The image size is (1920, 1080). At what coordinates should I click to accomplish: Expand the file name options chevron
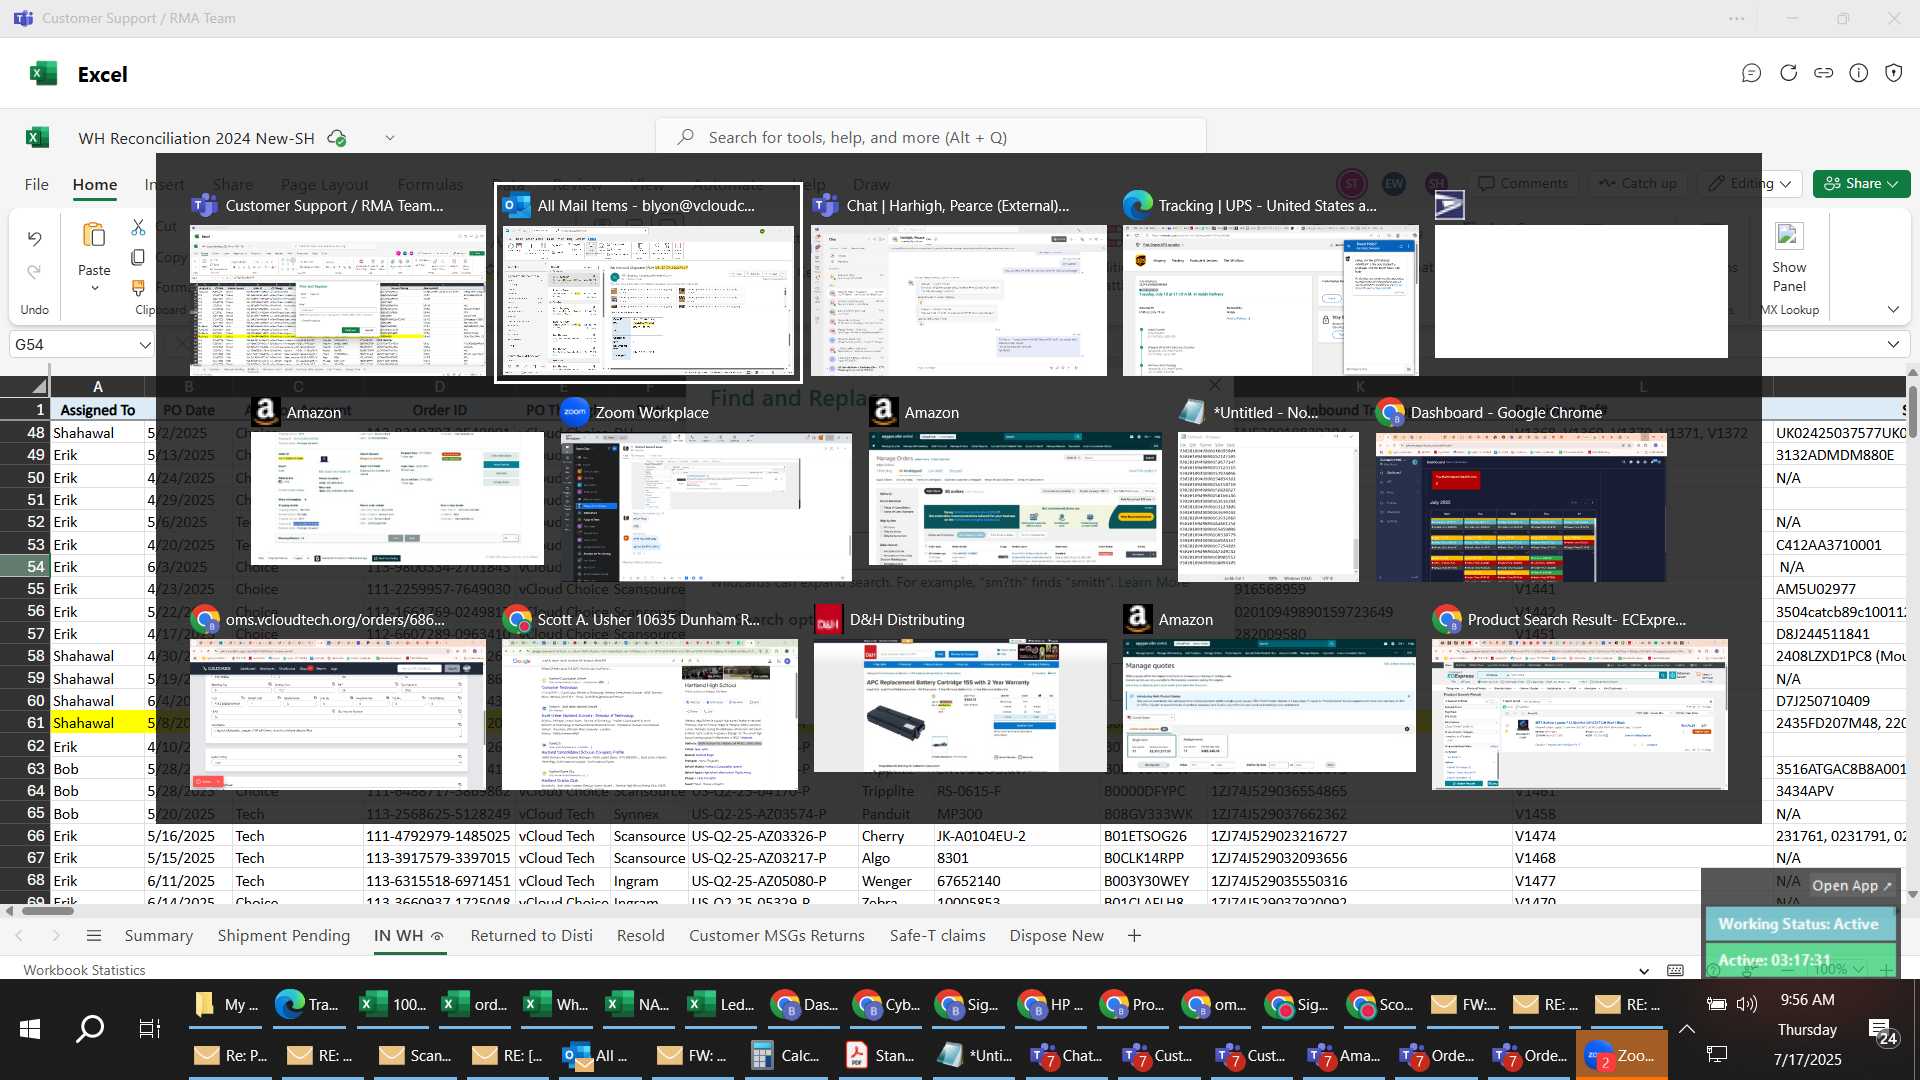click(390, 138)
